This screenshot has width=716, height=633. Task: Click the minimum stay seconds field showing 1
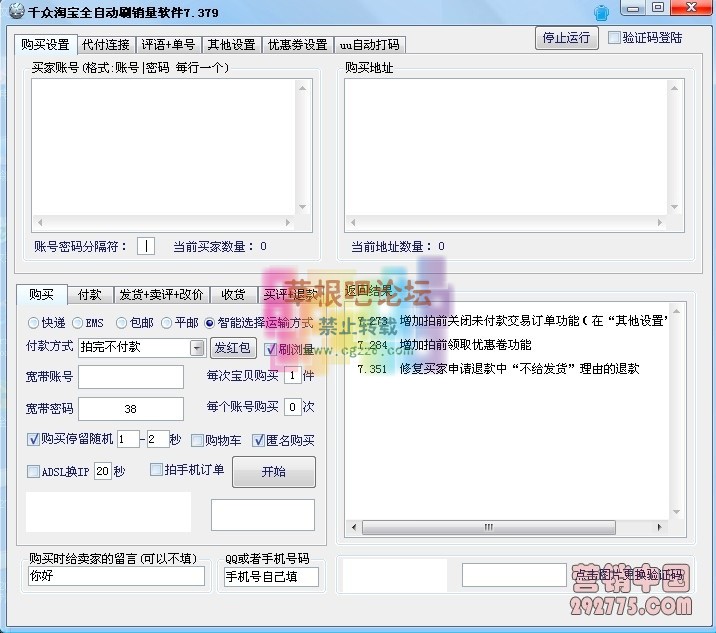click(128, 439)
